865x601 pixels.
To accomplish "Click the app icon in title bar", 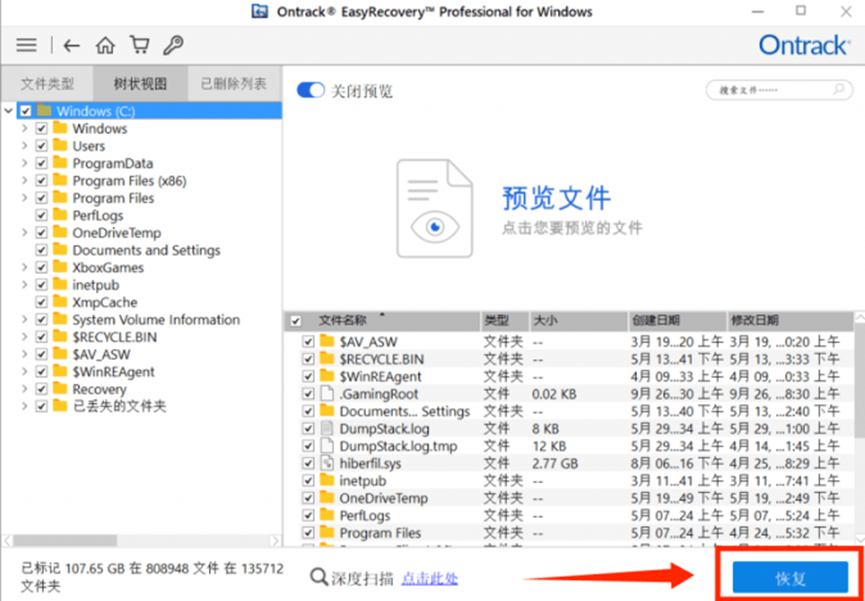I will coord(259,12).
